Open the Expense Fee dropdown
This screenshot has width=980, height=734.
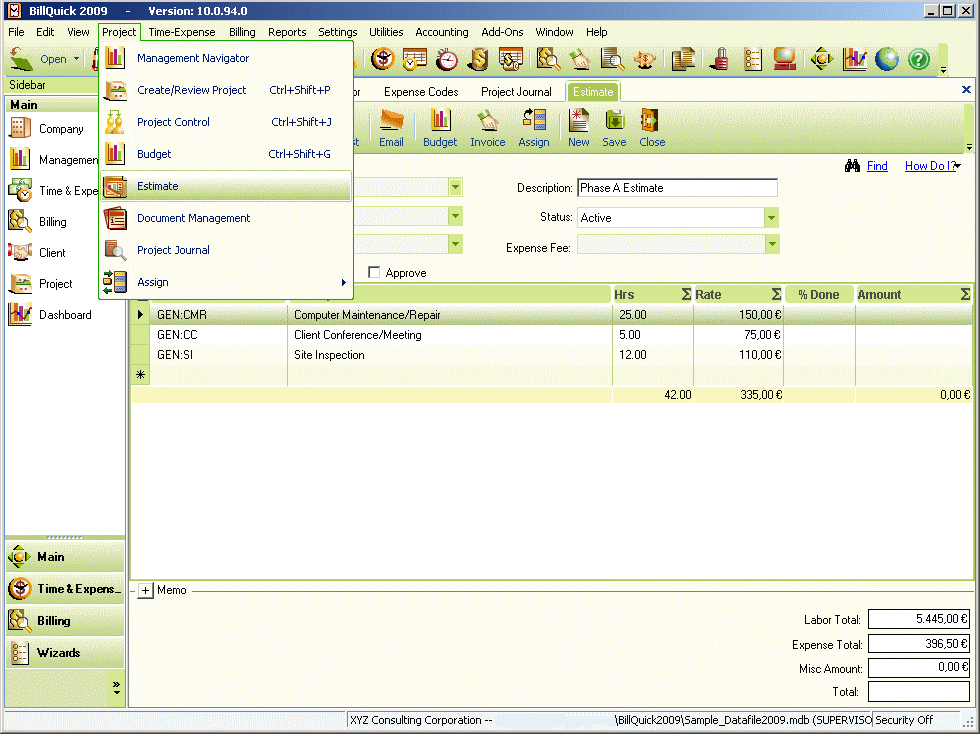(772, 244)
